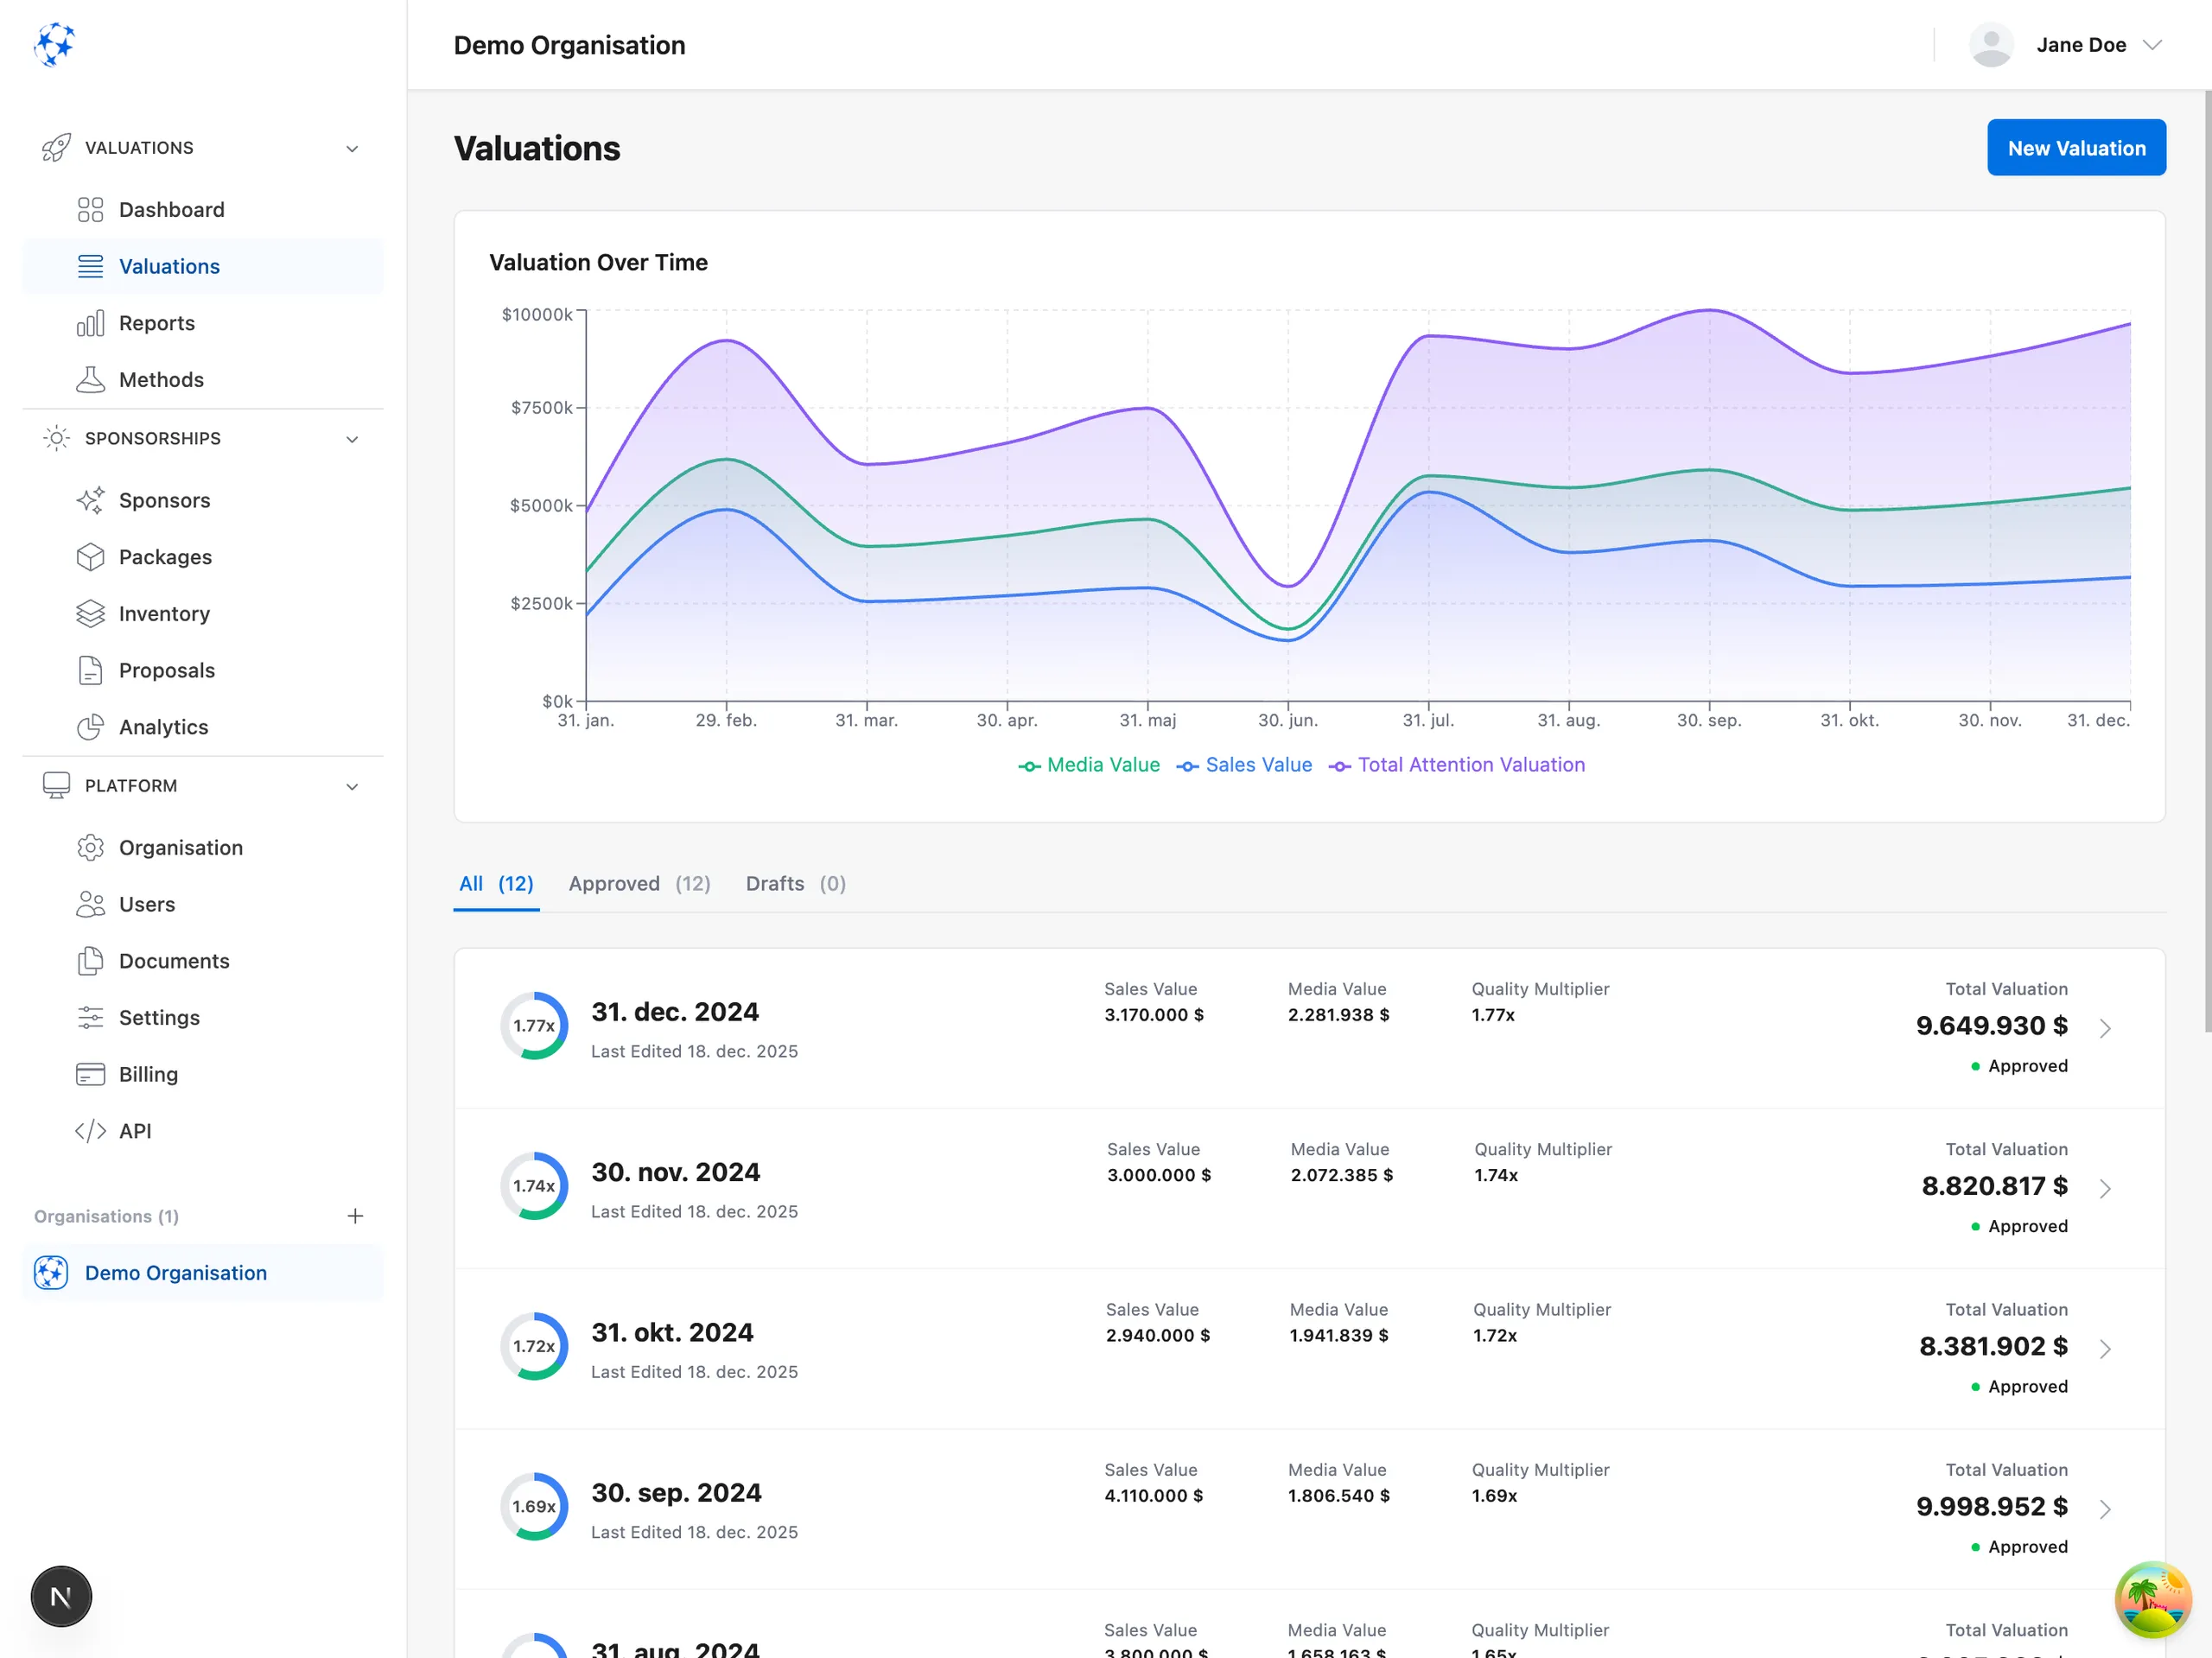Open Sponsors via the sparkle icon

pos(90,500)
